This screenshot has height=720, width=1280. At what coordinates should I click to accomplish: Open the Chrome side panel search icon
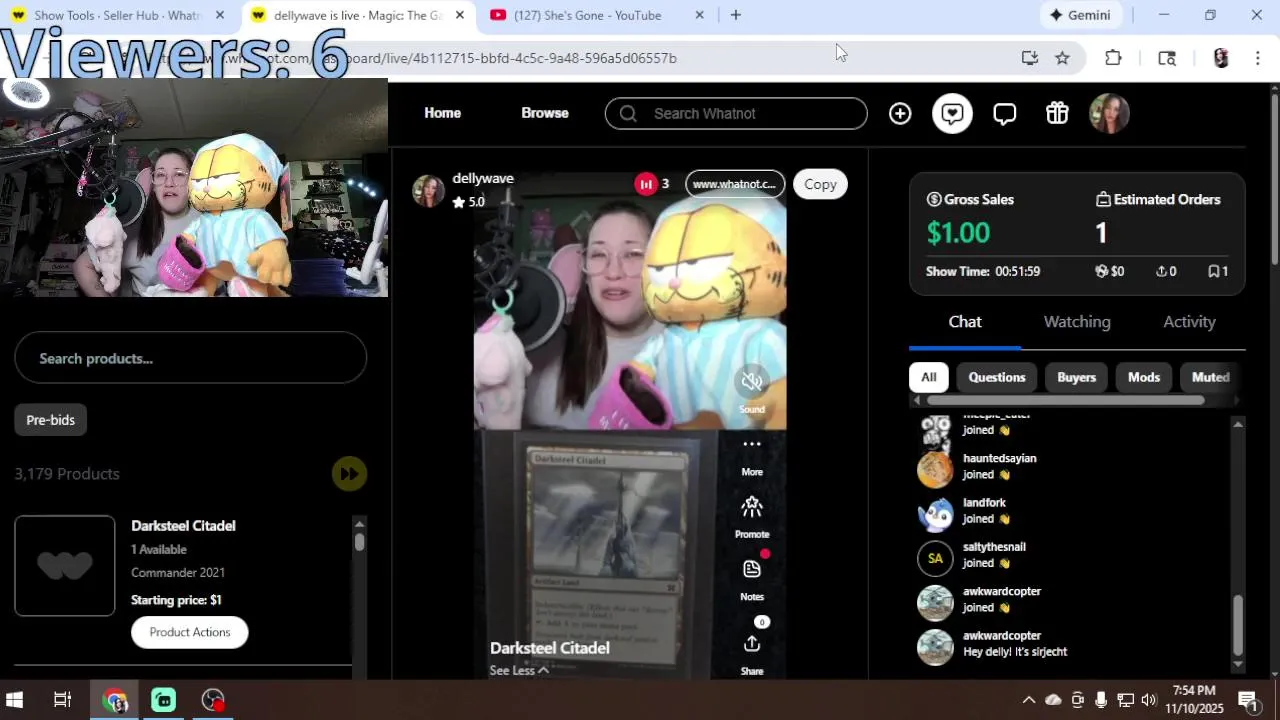[x=1166, y=58]
